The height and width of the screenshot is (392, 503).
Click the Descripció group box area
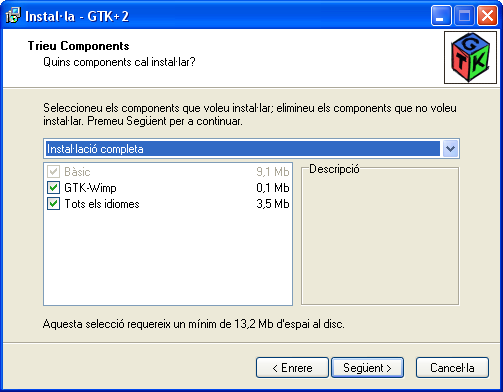(380, 235)
